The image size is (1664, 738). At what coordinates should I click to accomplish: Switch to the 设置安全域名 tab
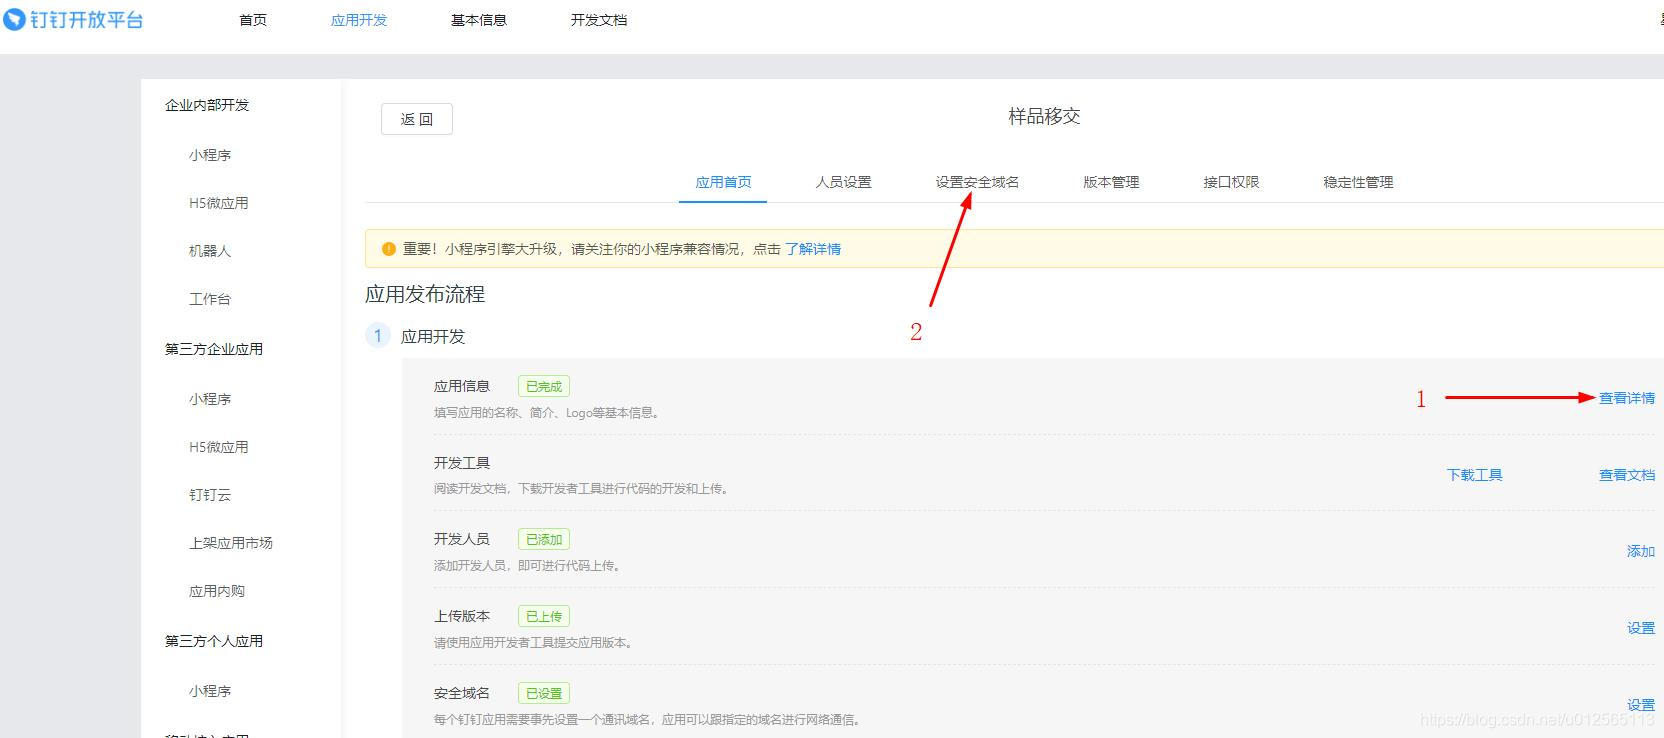click(x=977, y=182)
